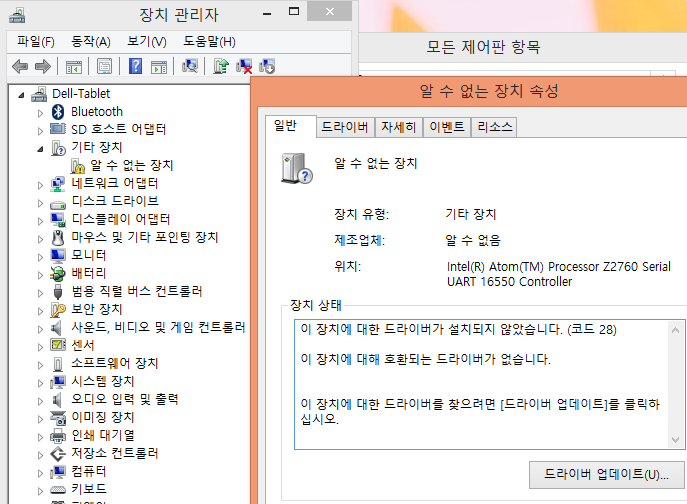Click the Device Manager title bar icon
This screenshot has height=504, width=687.
point(17,15)
